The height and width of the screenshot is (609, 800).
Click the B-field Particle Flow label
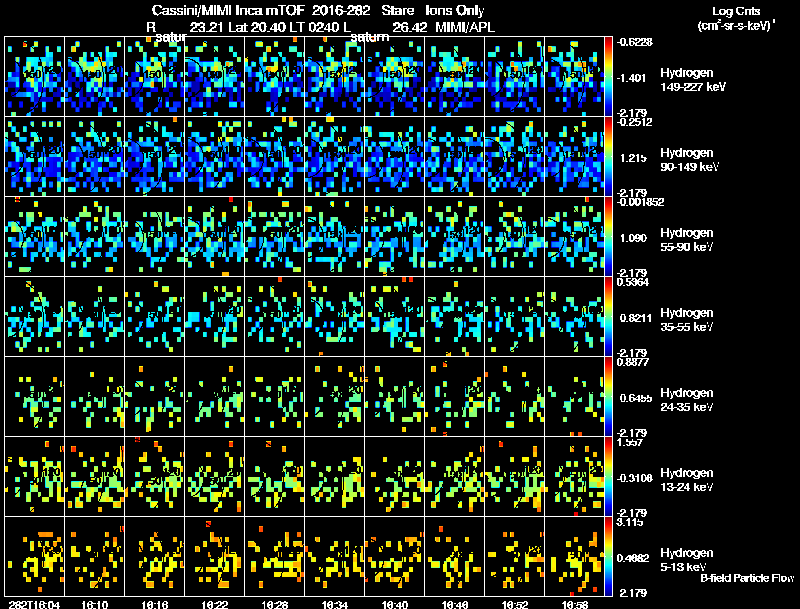click(747, 578)
